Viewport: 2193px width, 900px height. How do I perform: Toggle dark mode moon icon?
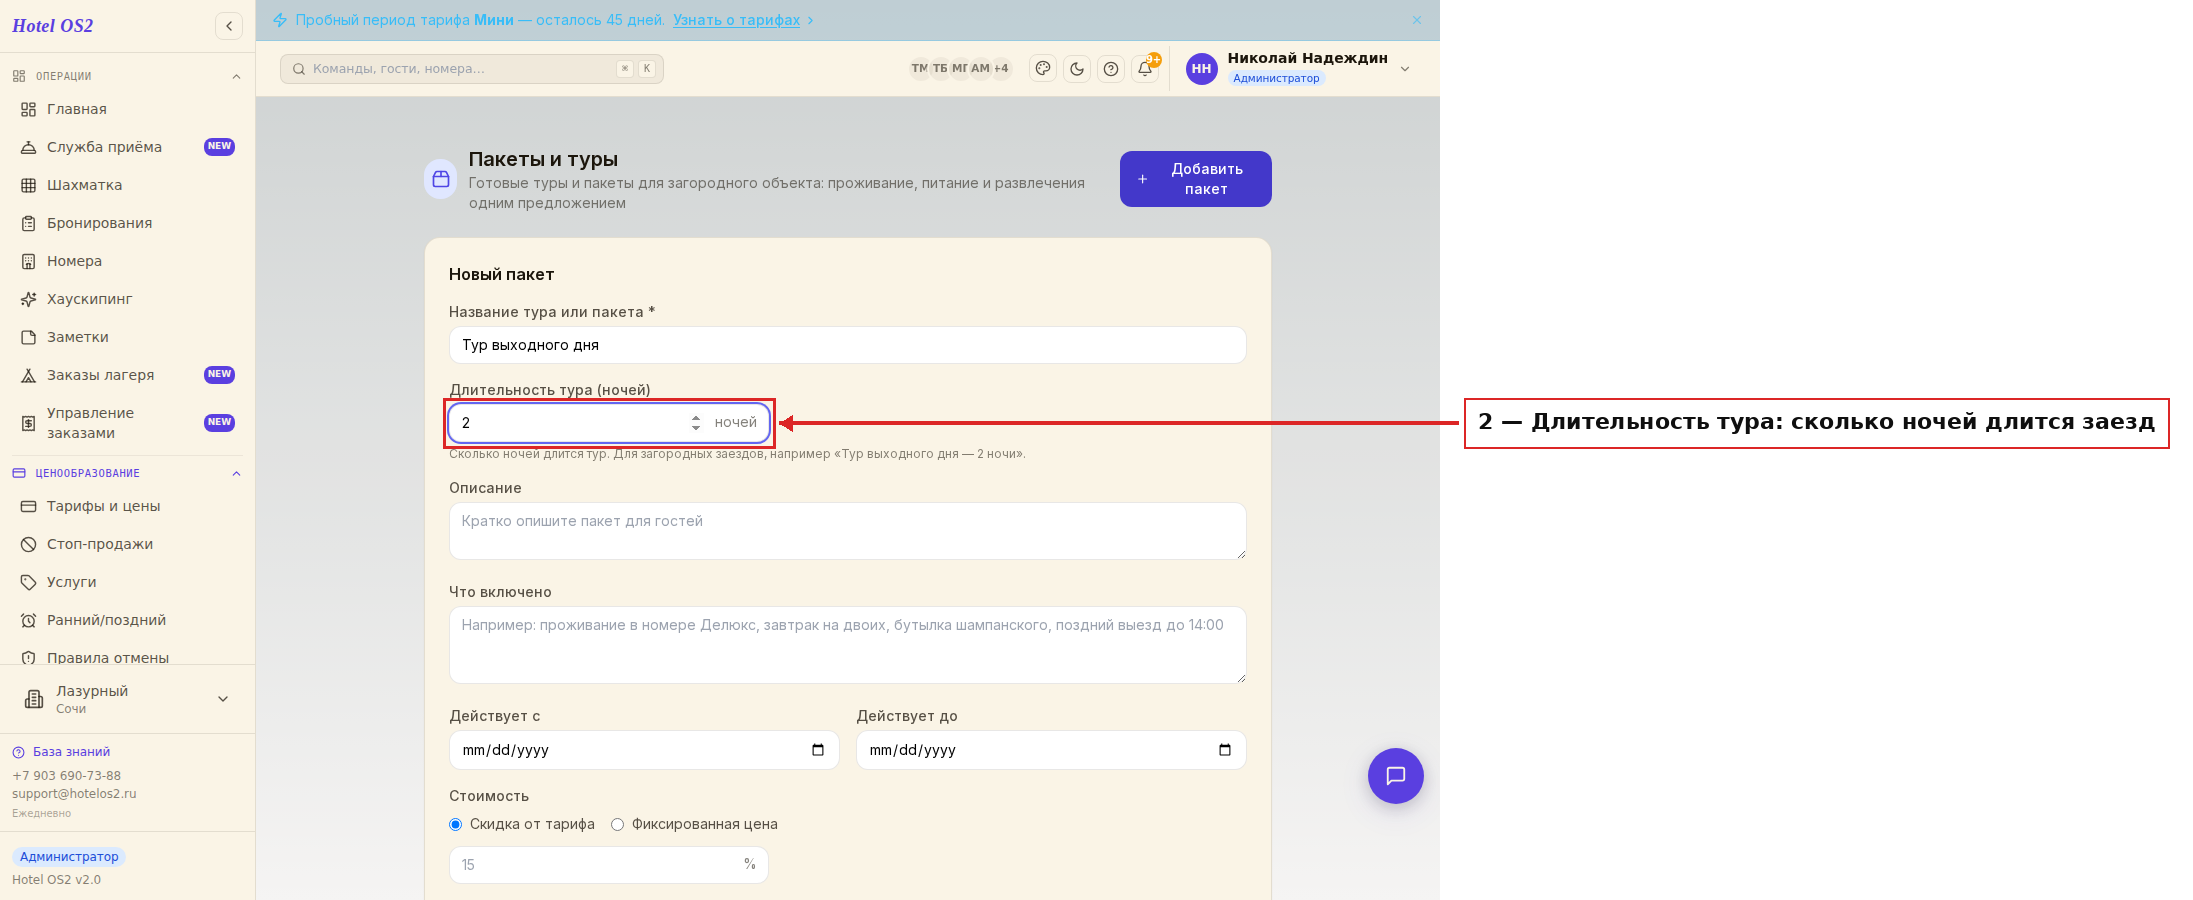coord(1077,69)
